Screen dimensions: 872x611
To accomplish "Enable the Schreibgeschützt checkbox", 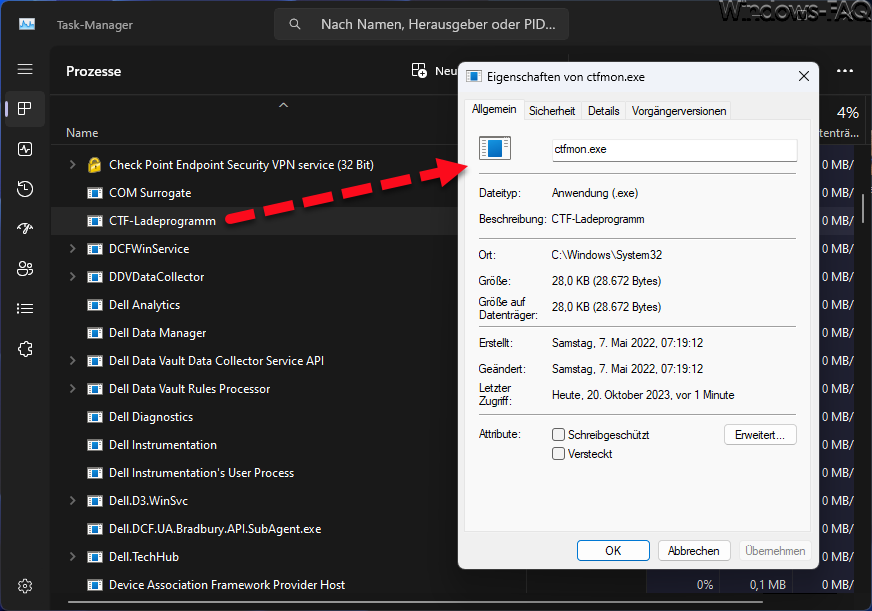I will [558, 435].
